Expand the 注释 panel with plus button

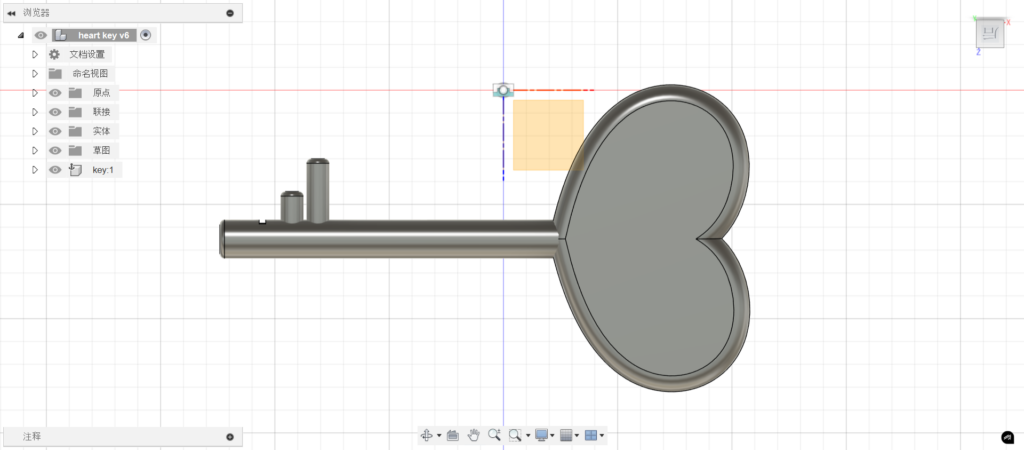[x=229, y=437]
